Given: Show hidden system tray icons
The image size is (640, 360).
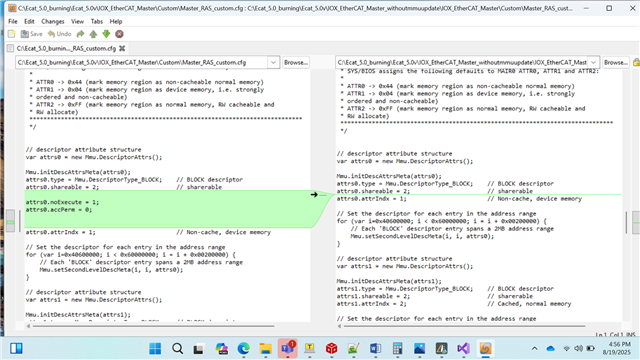Looking at the screenshot, I should pos(534,349).
